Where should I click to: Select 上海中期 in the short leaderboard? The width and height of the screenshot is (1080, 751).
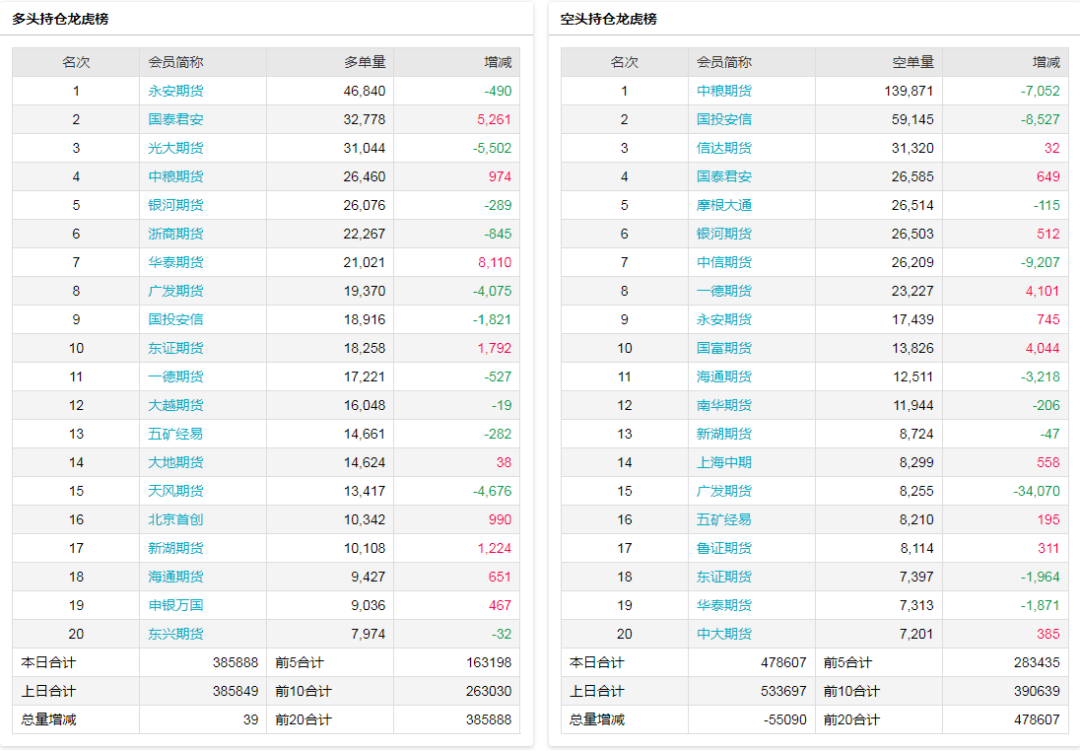pyautogui.click(x=725, y=462)
